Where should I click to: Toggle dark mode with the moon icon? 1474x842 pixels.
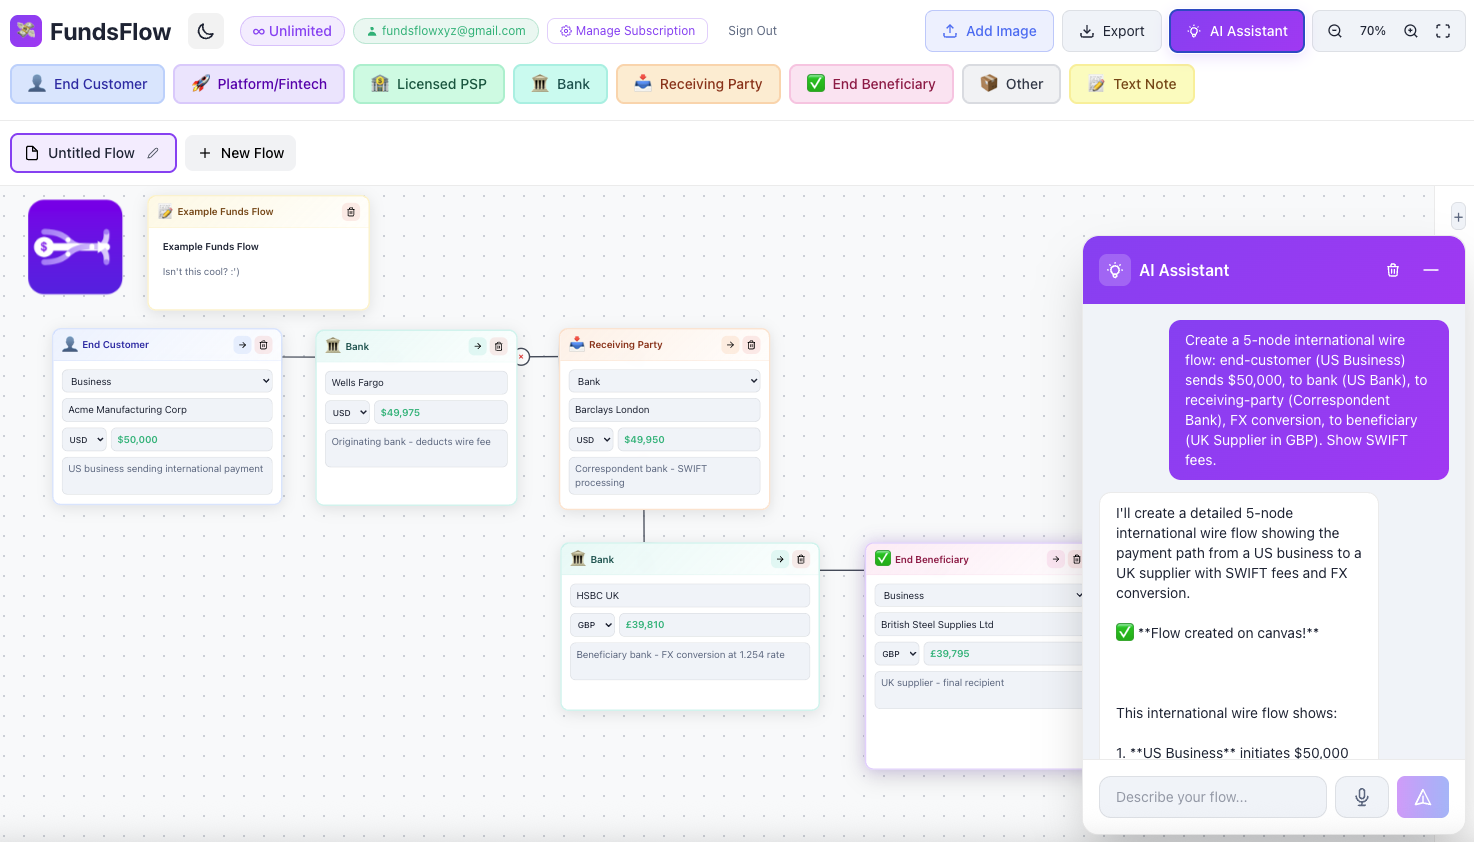tap(205, 31)
